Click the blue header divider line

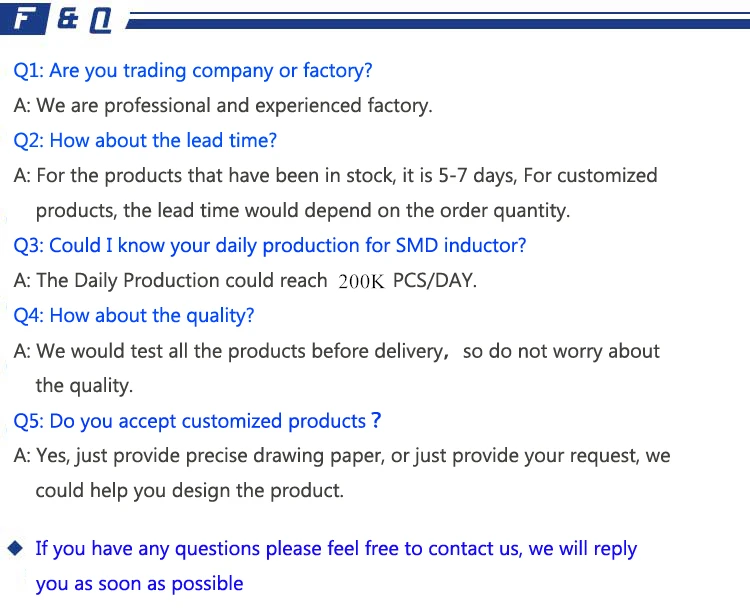click(440, 20)
